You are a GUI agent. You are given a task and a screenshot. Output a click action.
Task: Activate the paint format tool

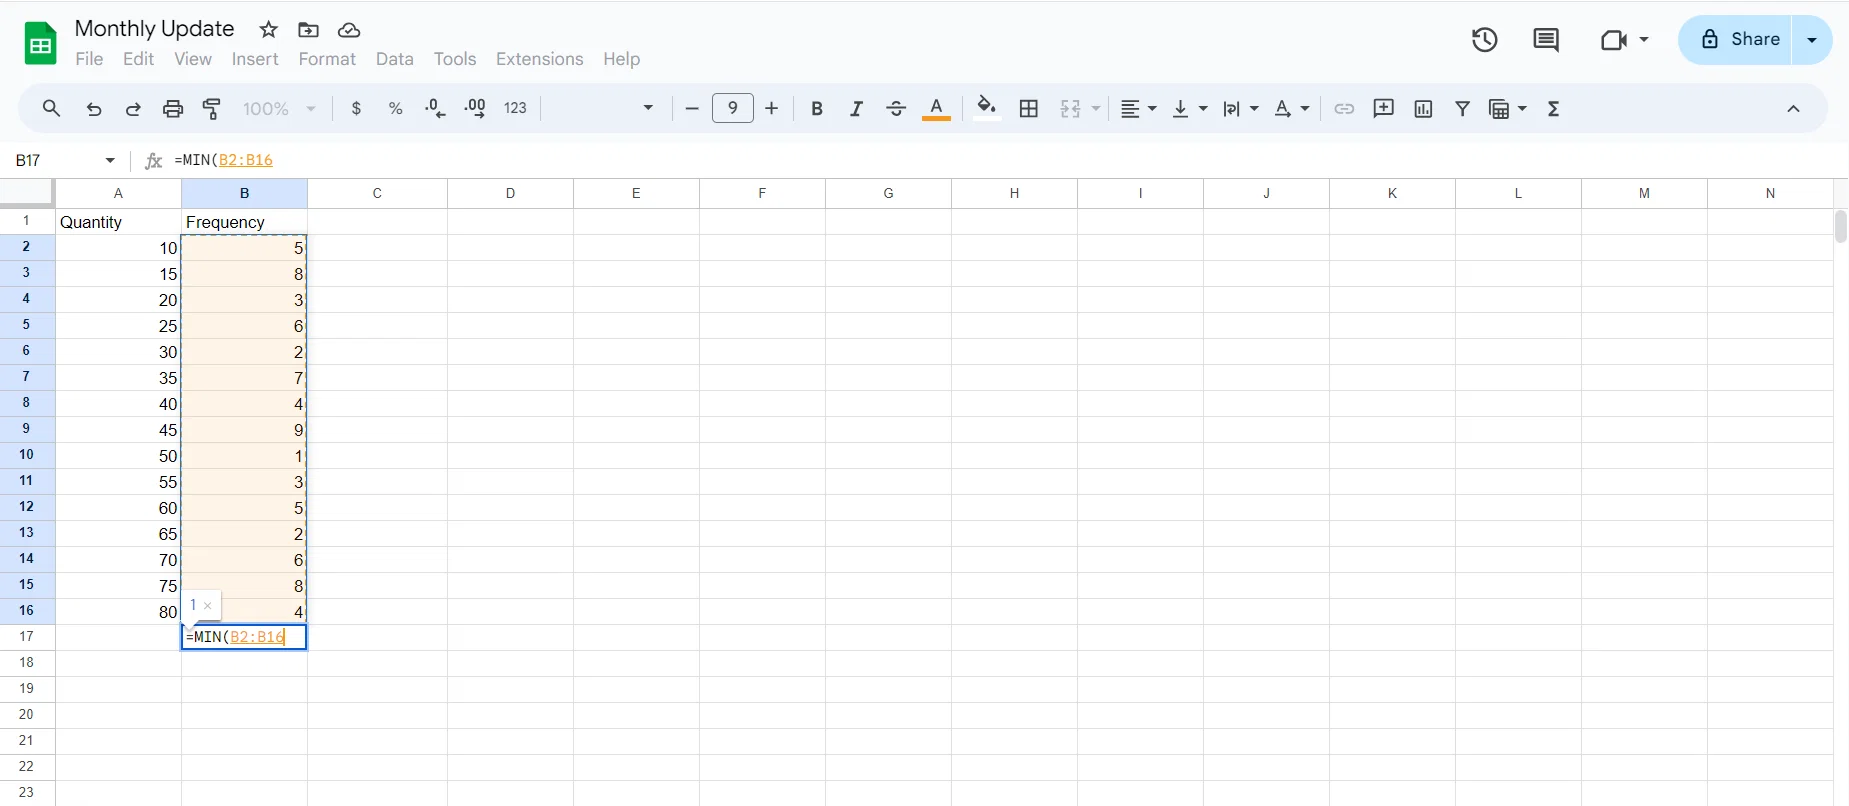[212, 109]
